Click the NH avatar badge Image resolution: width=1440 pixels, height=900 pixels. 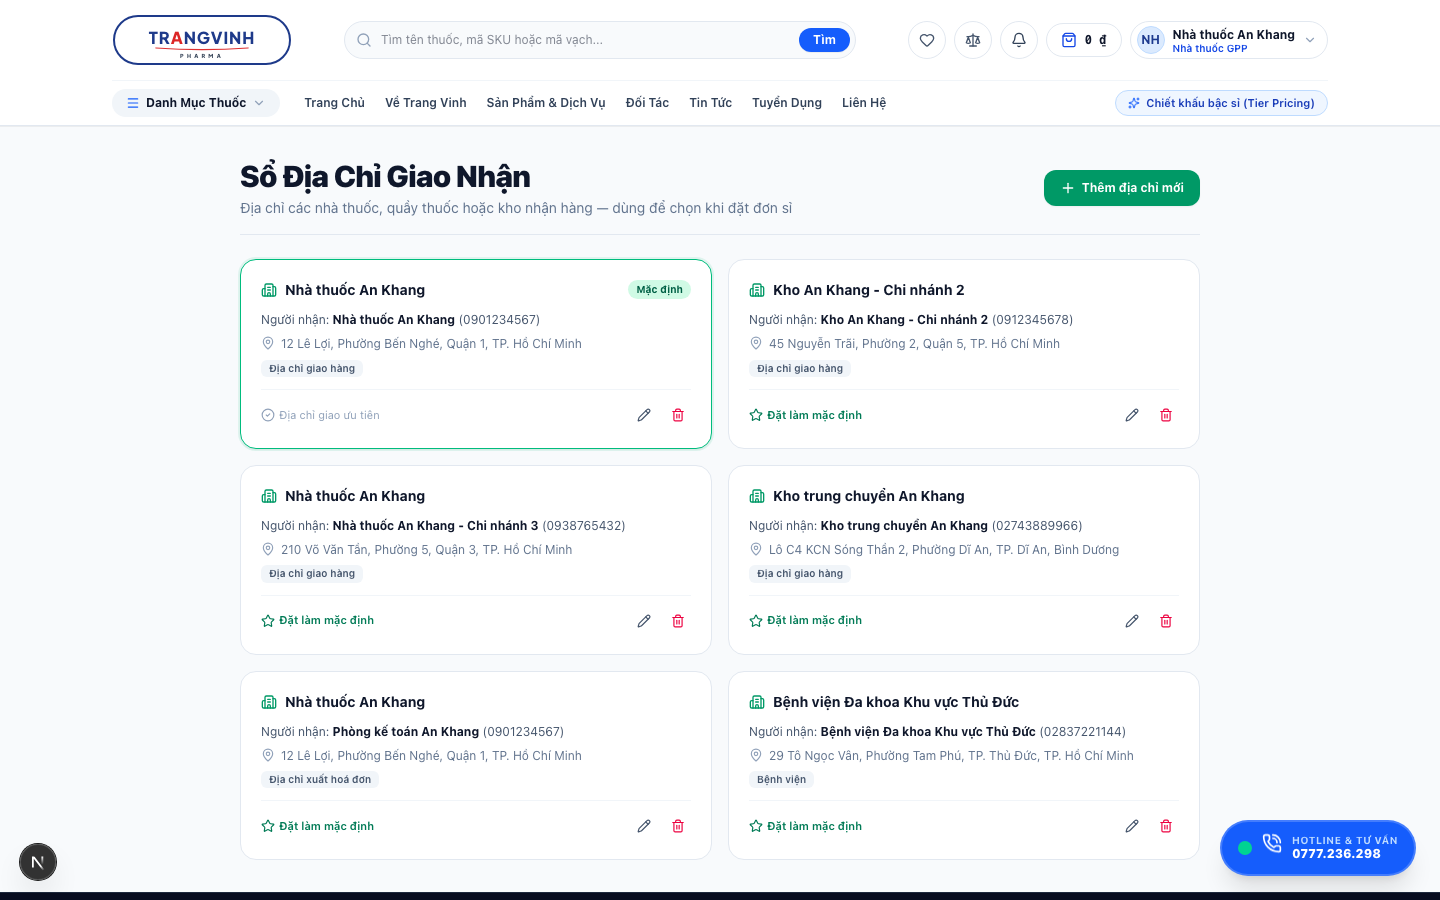click(x=1151, y=40)
